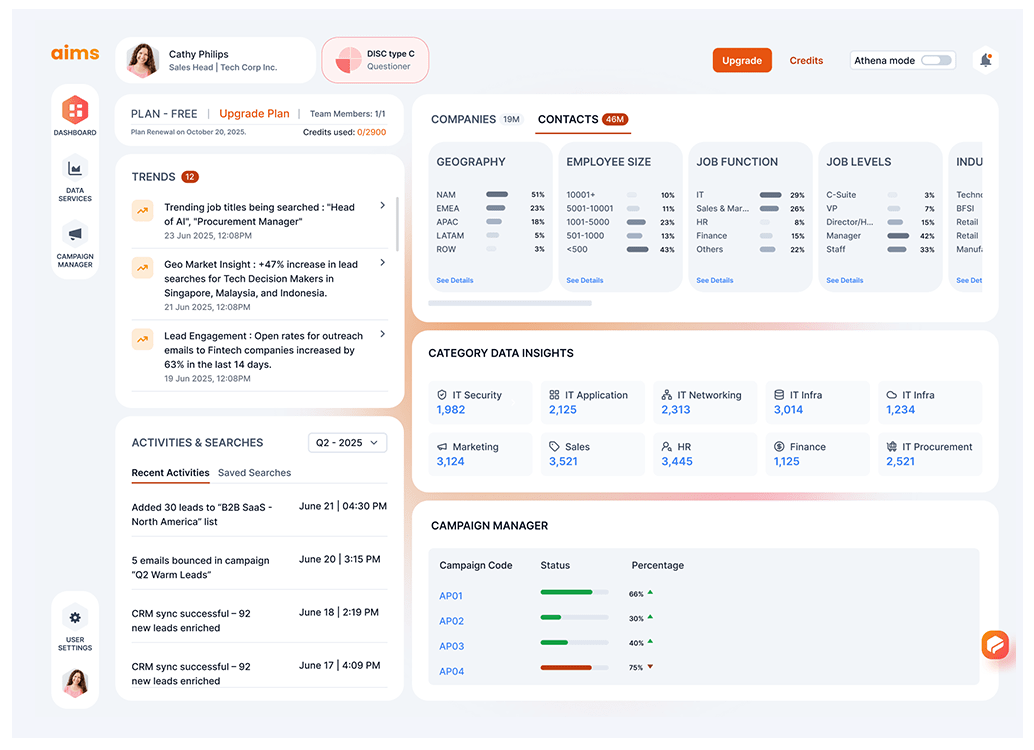The height and width of the screenshot is (750, 1034).
Task: Open the Campaign Manager megaphone icon
Action: (75, 235)
